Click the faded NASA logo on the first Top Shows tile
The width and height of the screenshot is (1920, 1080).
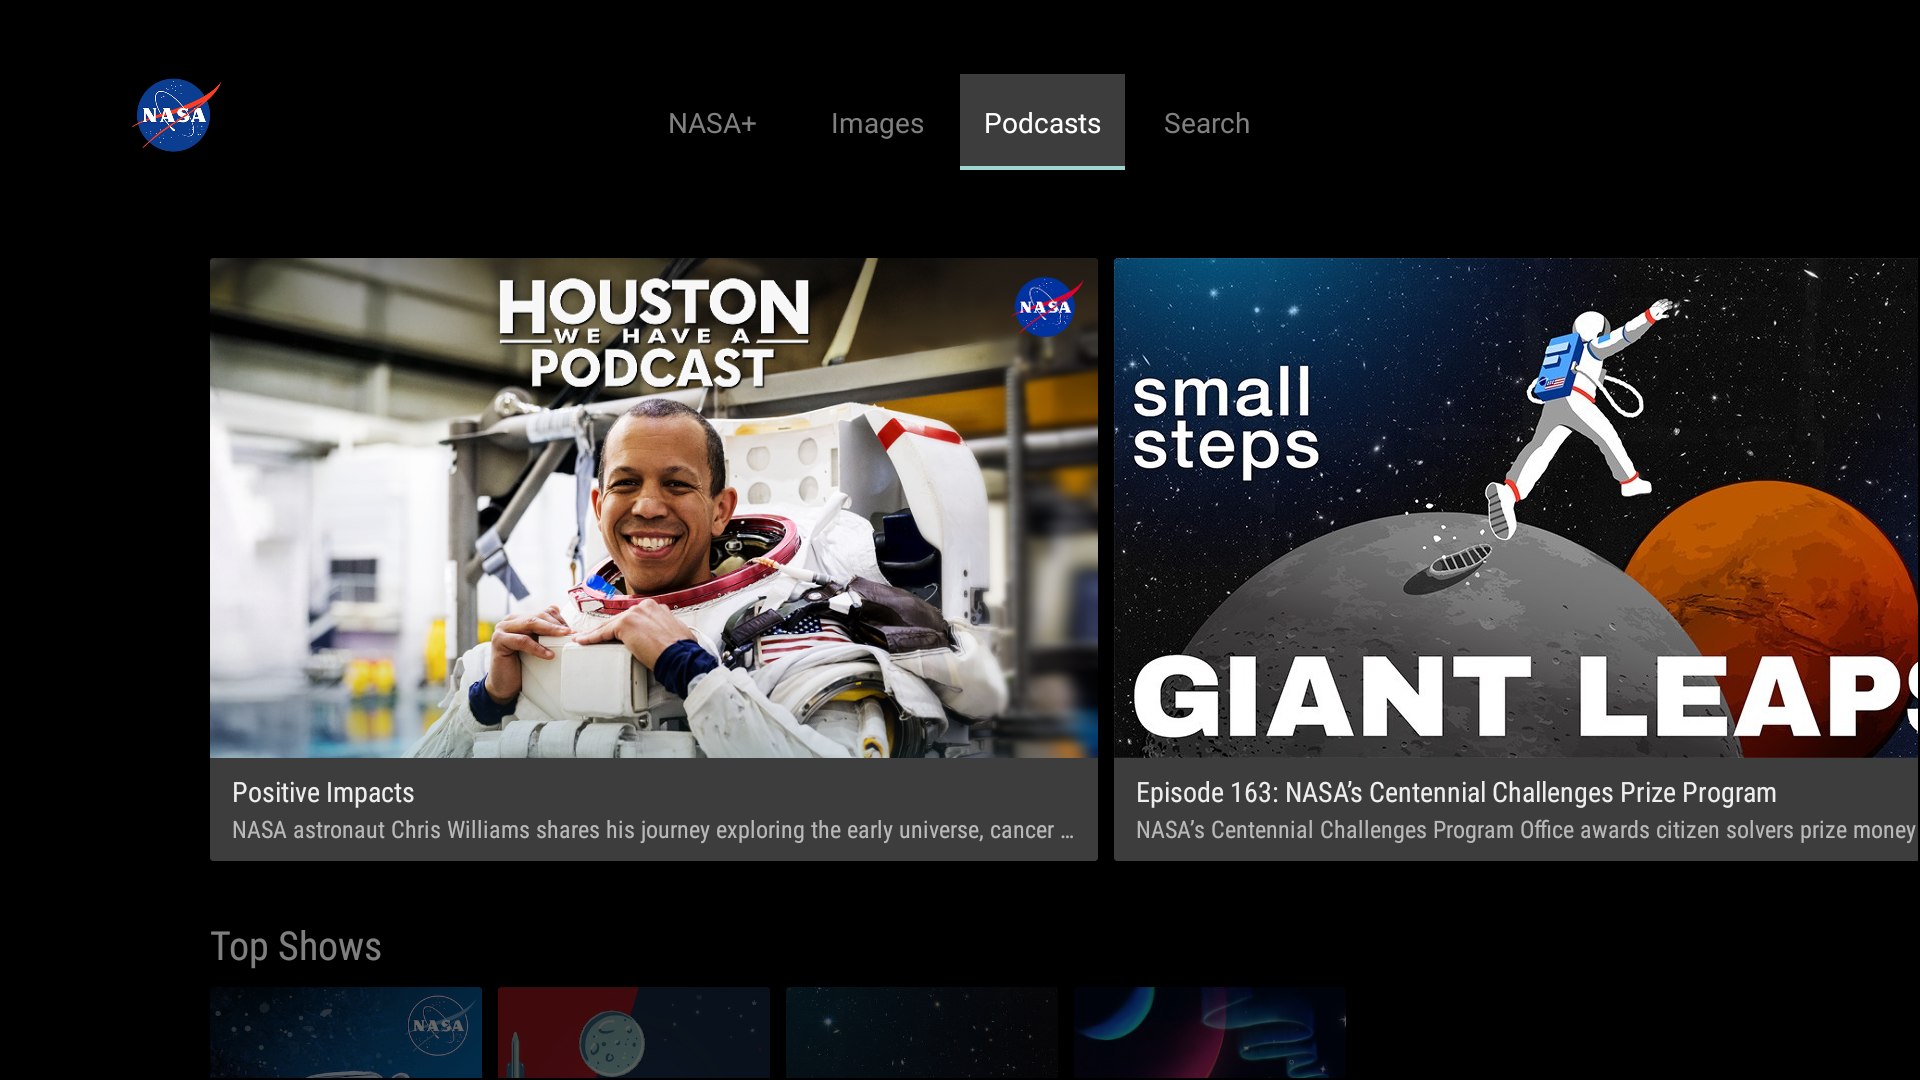[x=438, y=1025]
